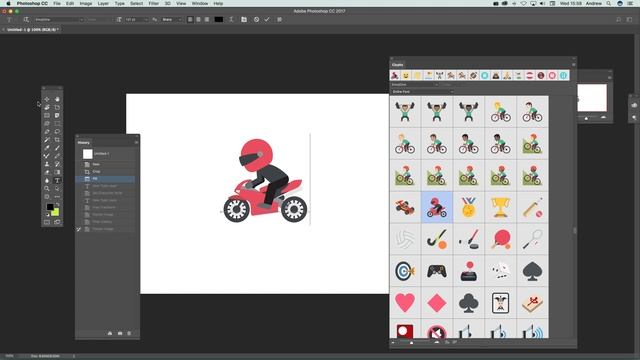The image size is (640, 360).
Task: Select the Crop history state
Action: [105, 171]
